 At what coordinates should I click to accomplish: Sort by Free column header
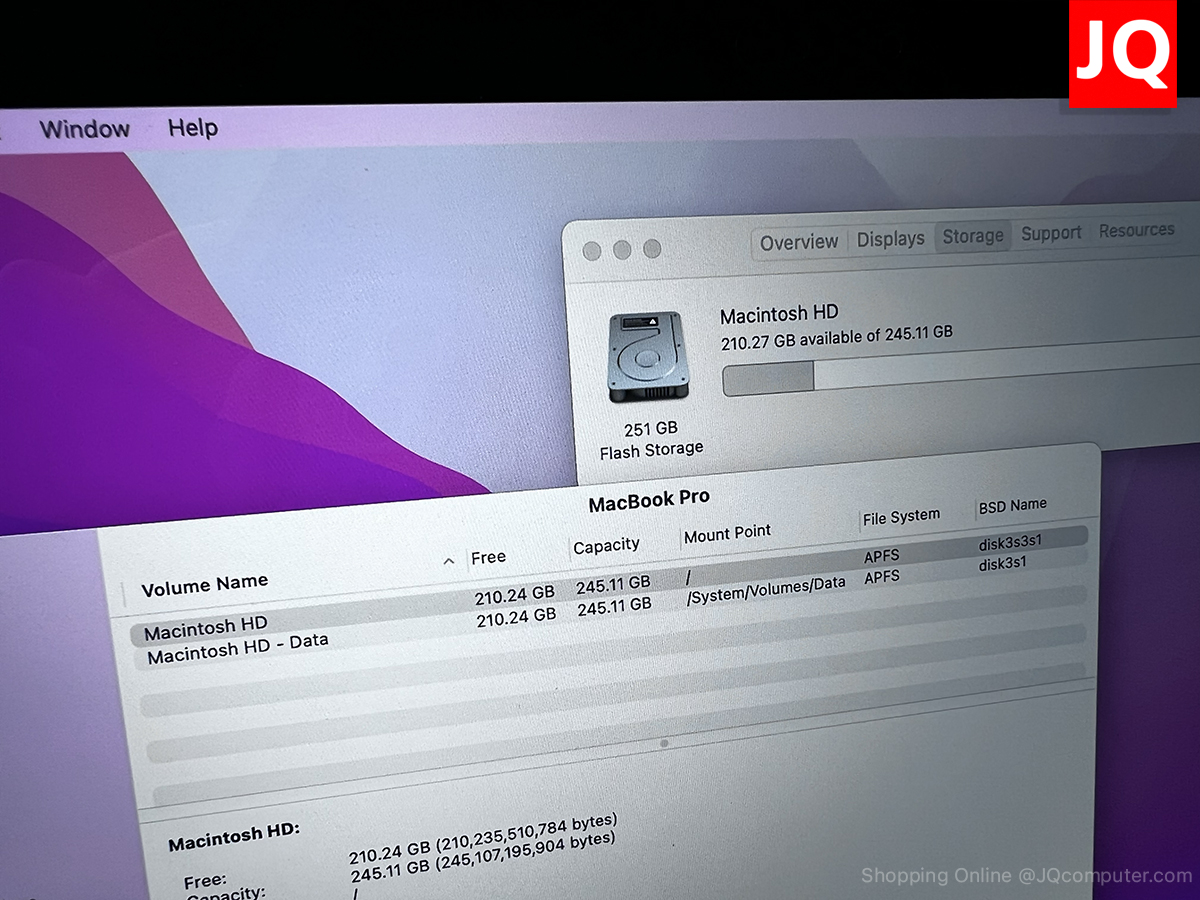[489, 557]
